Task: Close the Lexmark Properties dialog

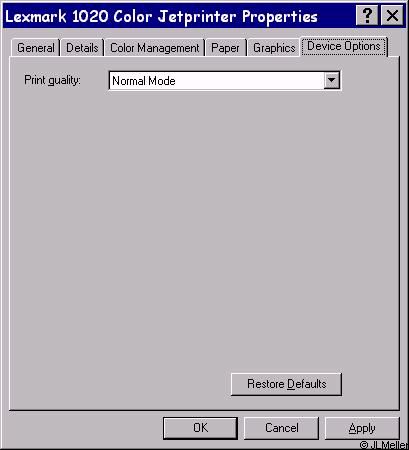Action: click(392, 16)
